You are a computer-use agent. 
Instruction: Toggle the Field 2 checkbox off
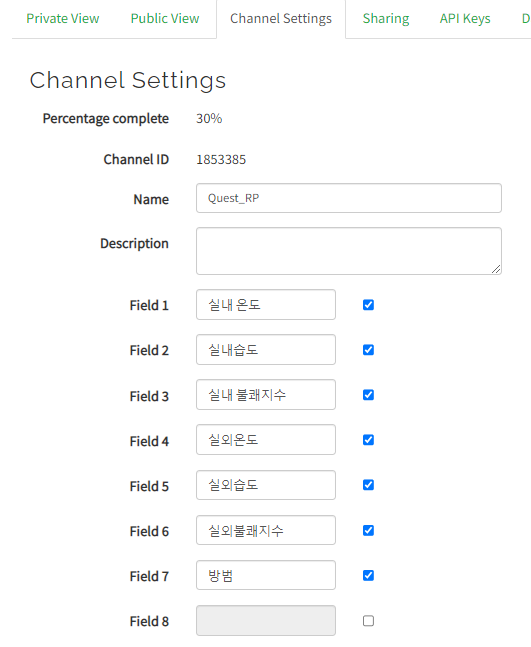tap(368, 350)
